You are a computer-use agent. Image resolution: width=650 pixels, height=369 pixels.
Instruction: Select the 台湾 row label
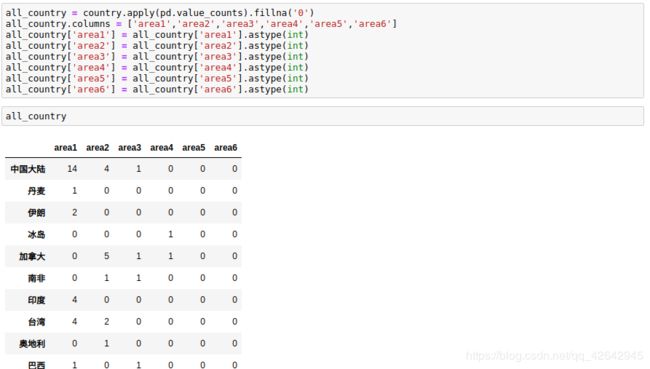(36, 322)
